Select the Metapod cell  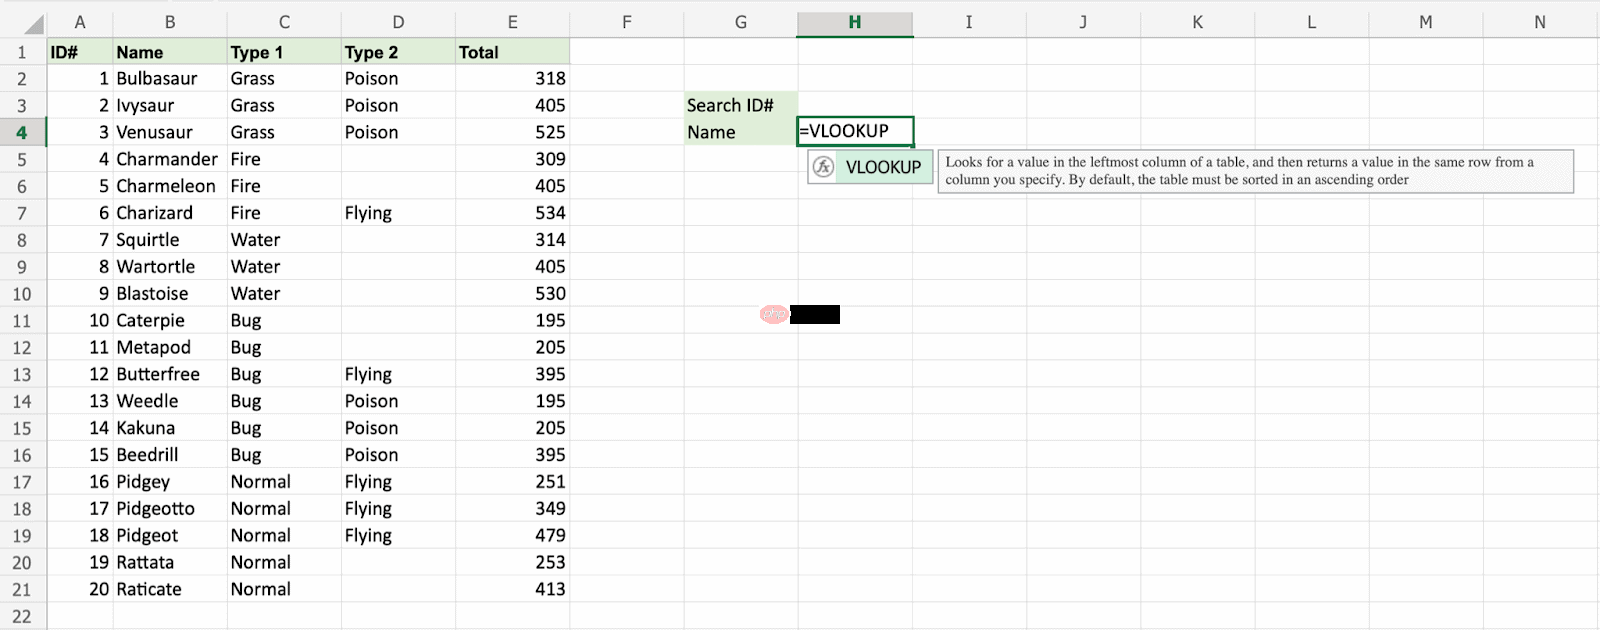170,347
